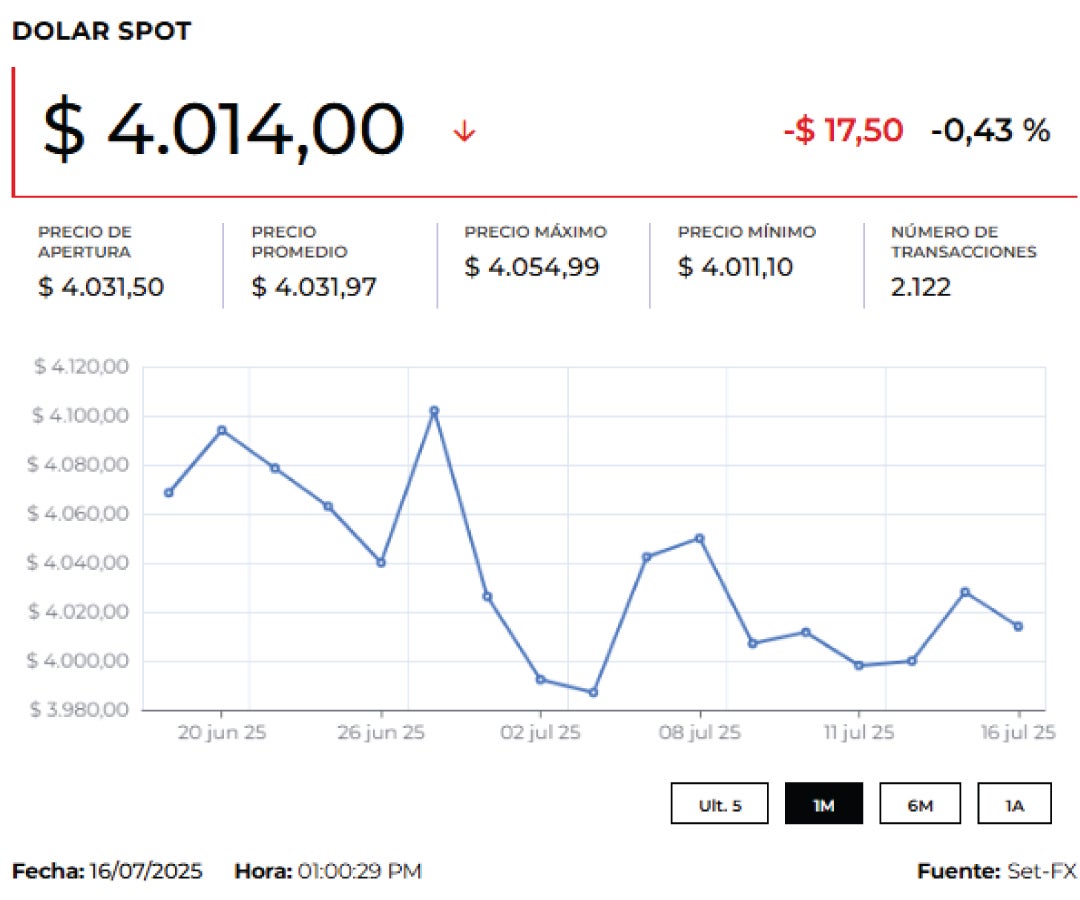The image size is (1080, 900).
Task: Click the first leftmost data point on chart
Action: [169, 492]
